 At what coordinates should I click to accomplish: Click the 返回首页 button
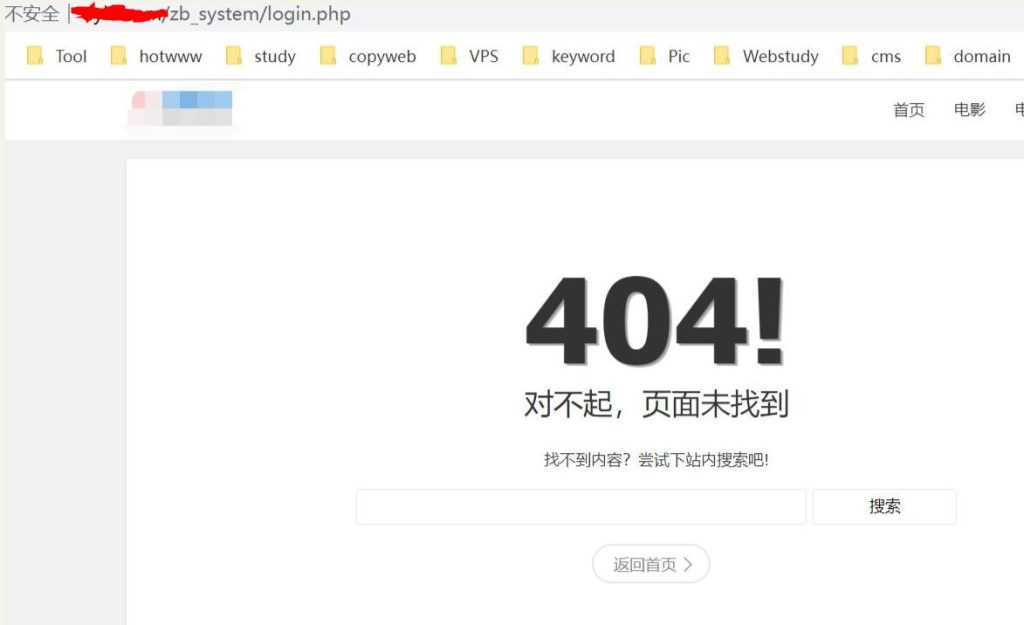click(651, 564)
